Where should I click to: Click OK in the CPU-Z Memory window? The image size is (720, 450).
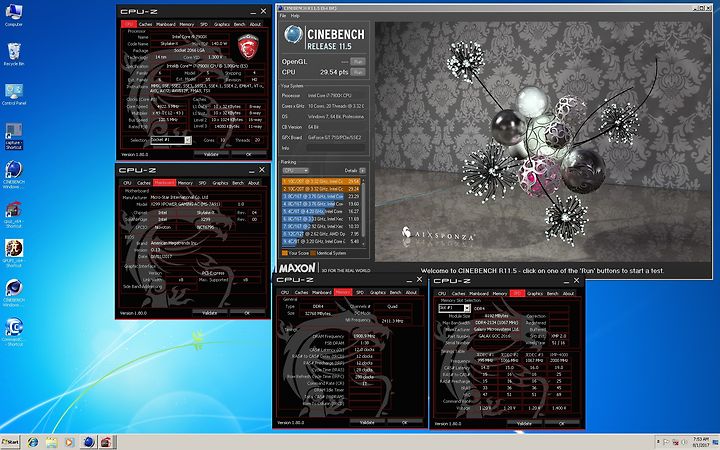(405, 422)
